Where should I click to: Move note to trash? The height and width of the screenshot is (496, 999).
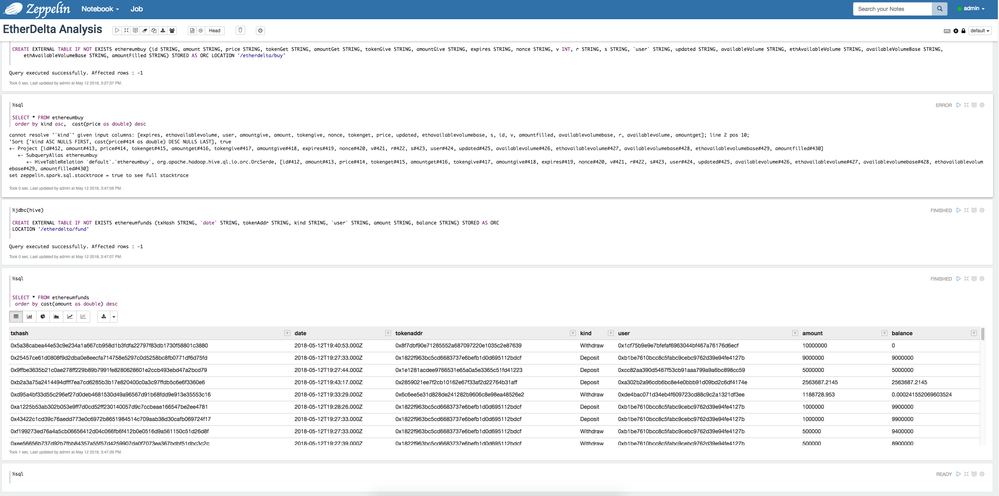(x=240, y=31)
